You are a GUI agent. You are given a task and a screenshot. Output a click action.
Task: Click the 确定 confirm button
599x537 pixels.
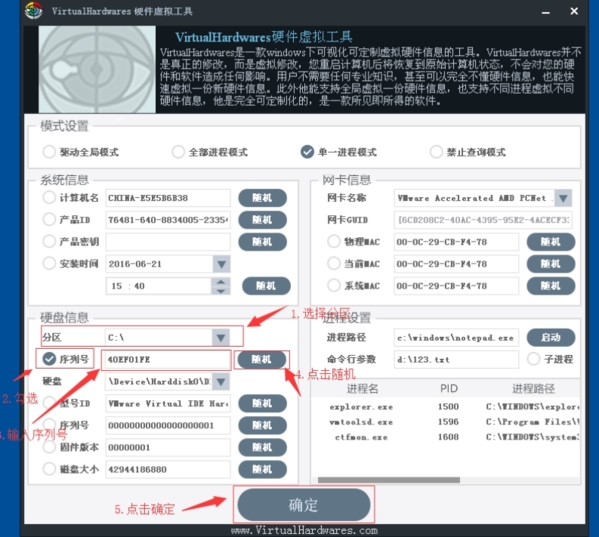(304, 505)
